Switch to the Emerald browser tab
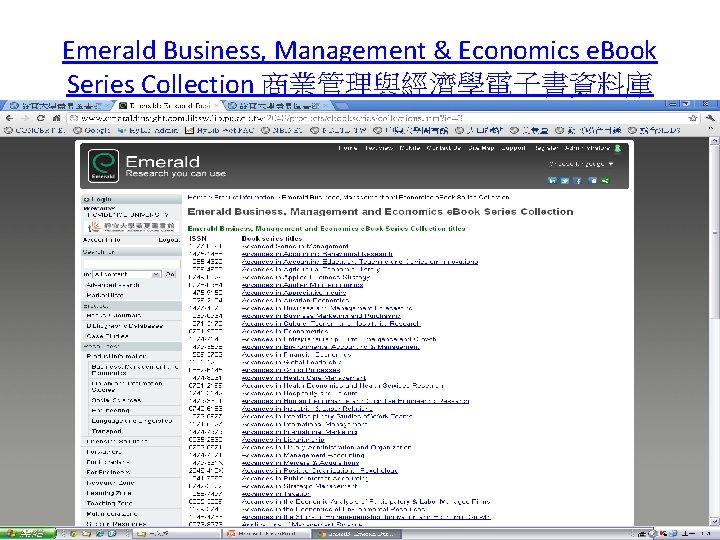This screenshot has height=540, width=720. tap(168, 106)
